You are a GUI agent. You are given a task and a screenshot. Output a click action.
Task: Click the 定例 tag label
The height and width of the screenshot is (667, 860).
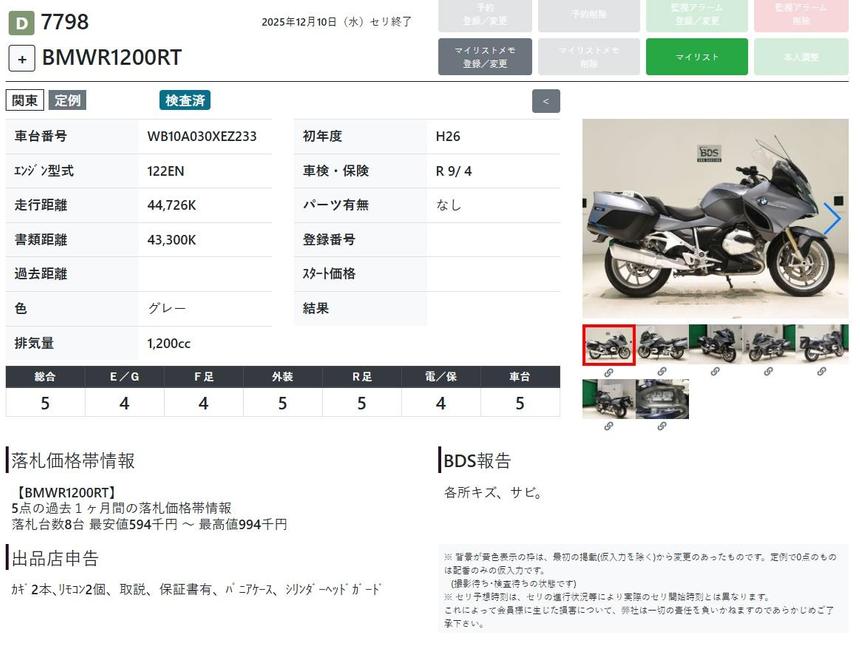pos(68,100)
